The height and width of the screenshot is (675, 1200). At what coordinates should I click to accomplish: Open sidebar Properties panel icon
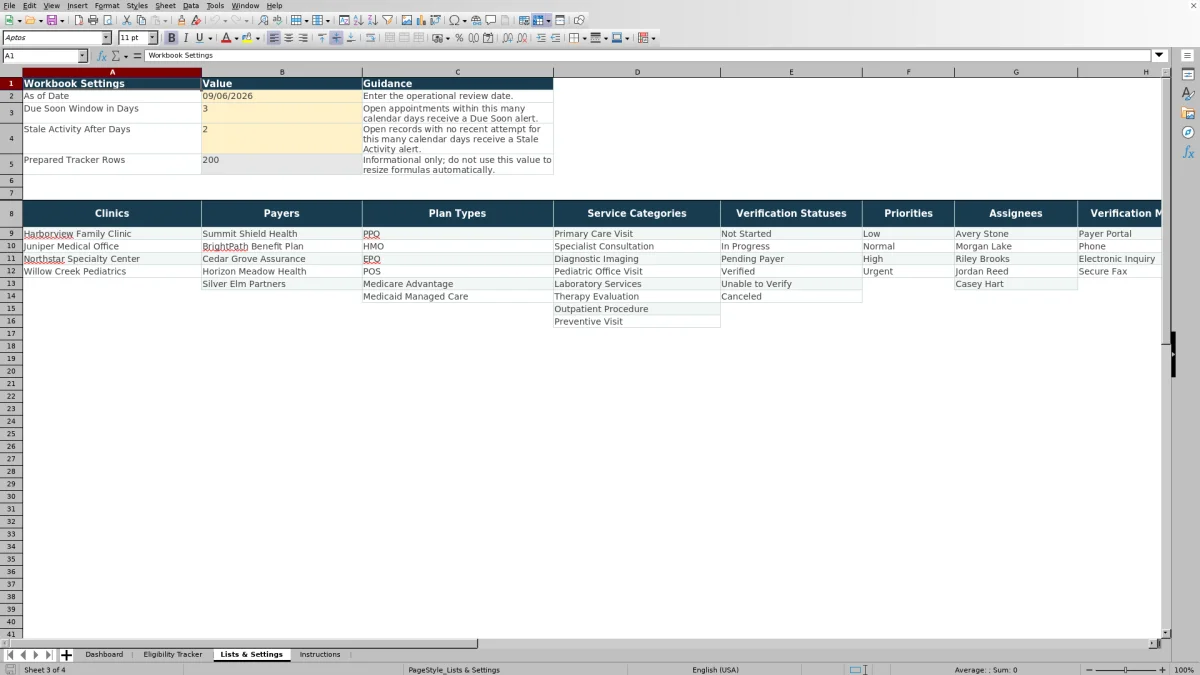1188,75
